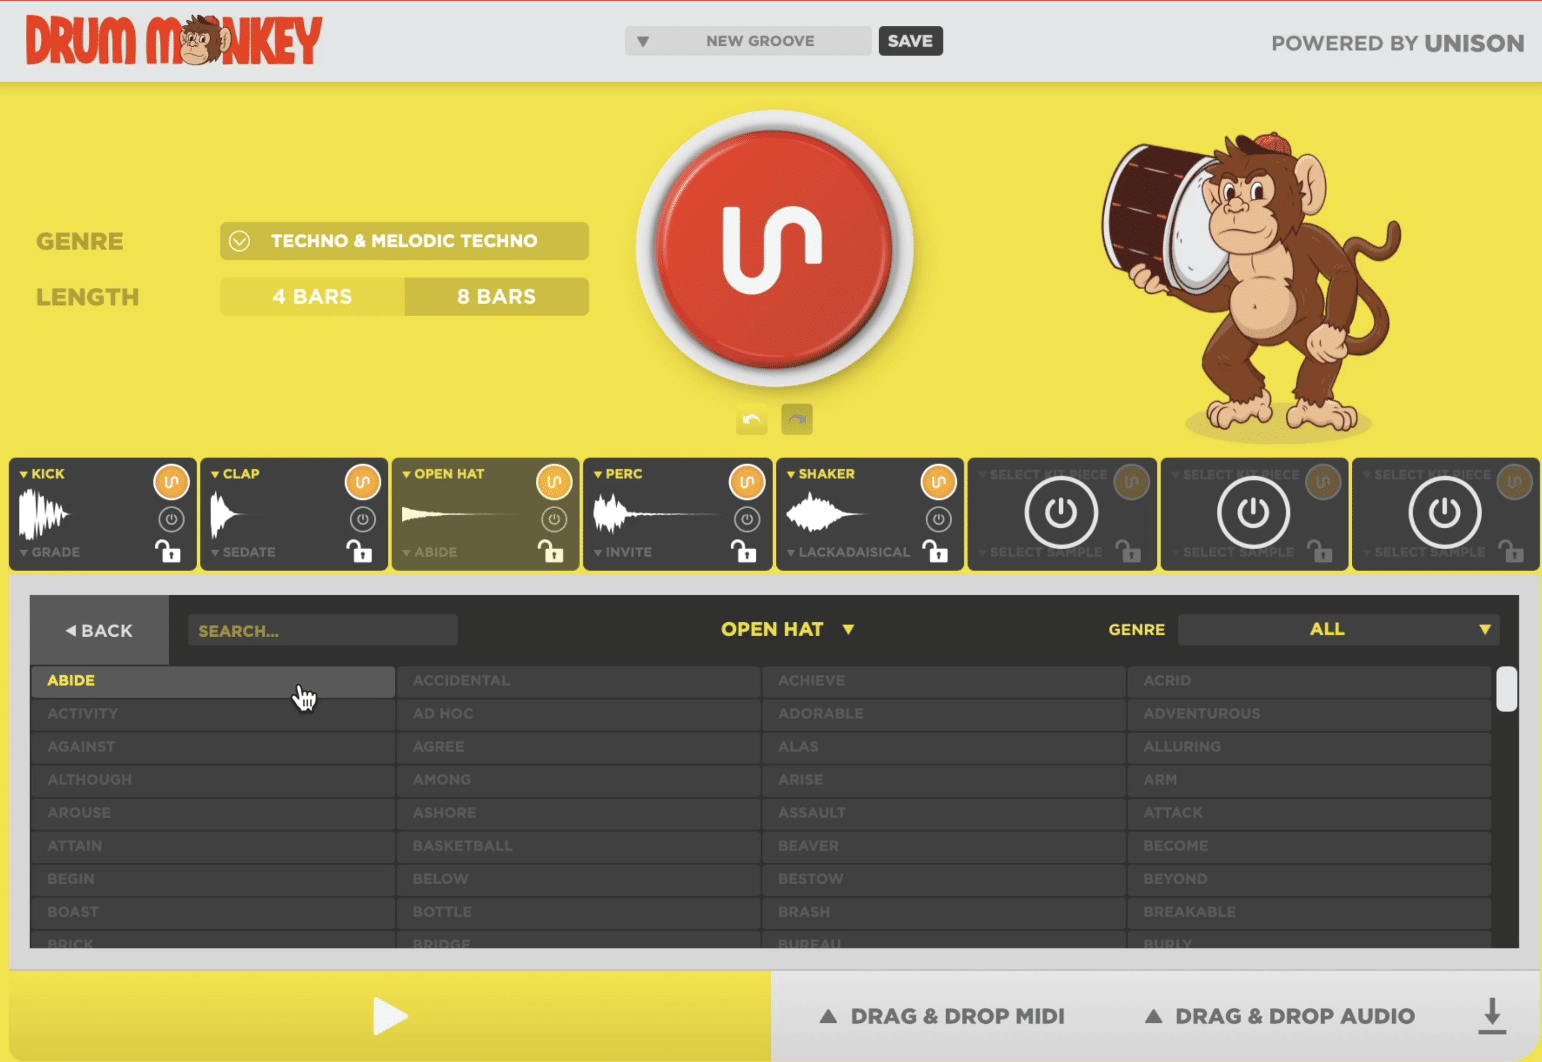Open the Techno & Melodic Techno genre dropdown
Screen dimensions: 1542x1062
coord(404,241)
